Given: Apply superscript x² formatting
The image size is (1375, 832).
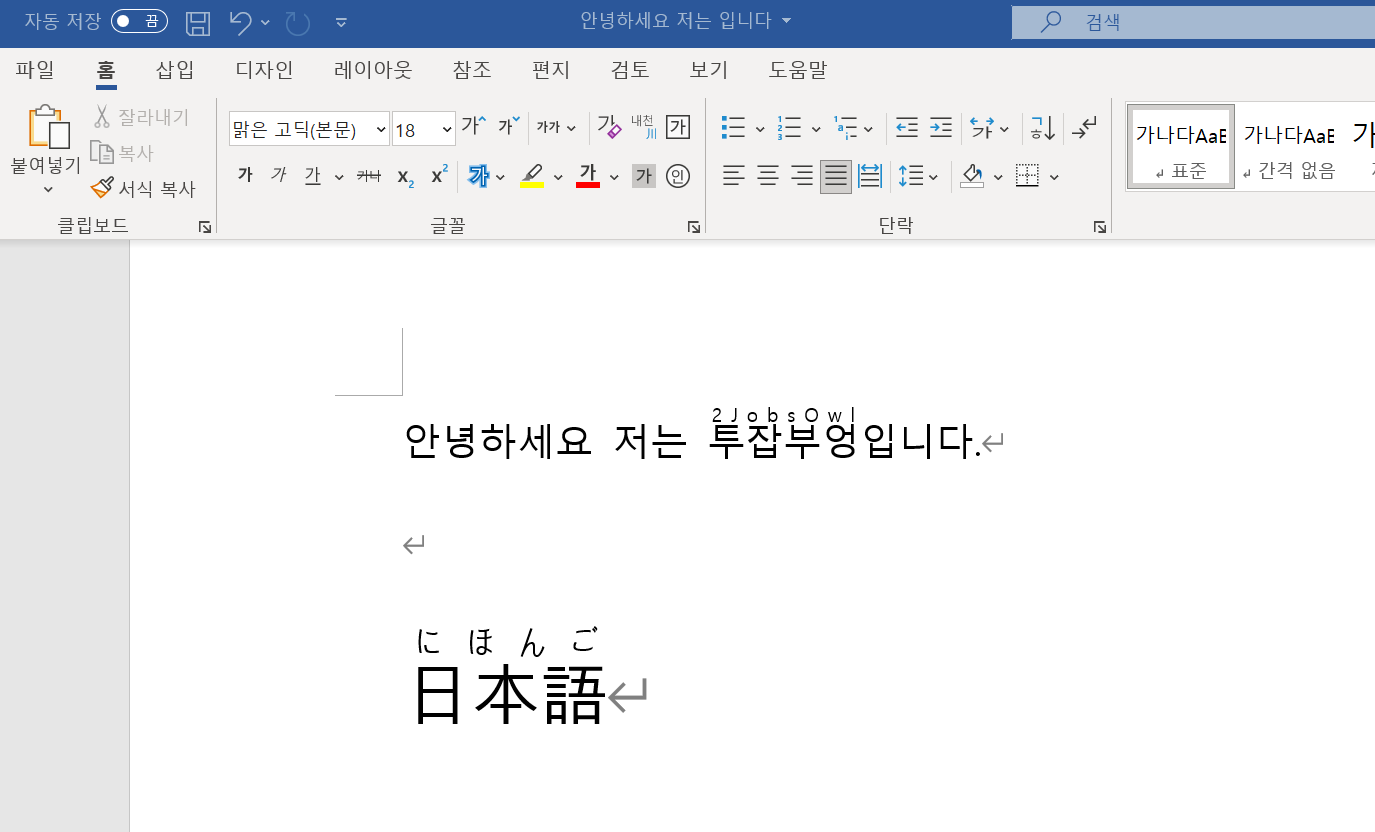Looking at the screenshot, I should click(x=439, y=176).
